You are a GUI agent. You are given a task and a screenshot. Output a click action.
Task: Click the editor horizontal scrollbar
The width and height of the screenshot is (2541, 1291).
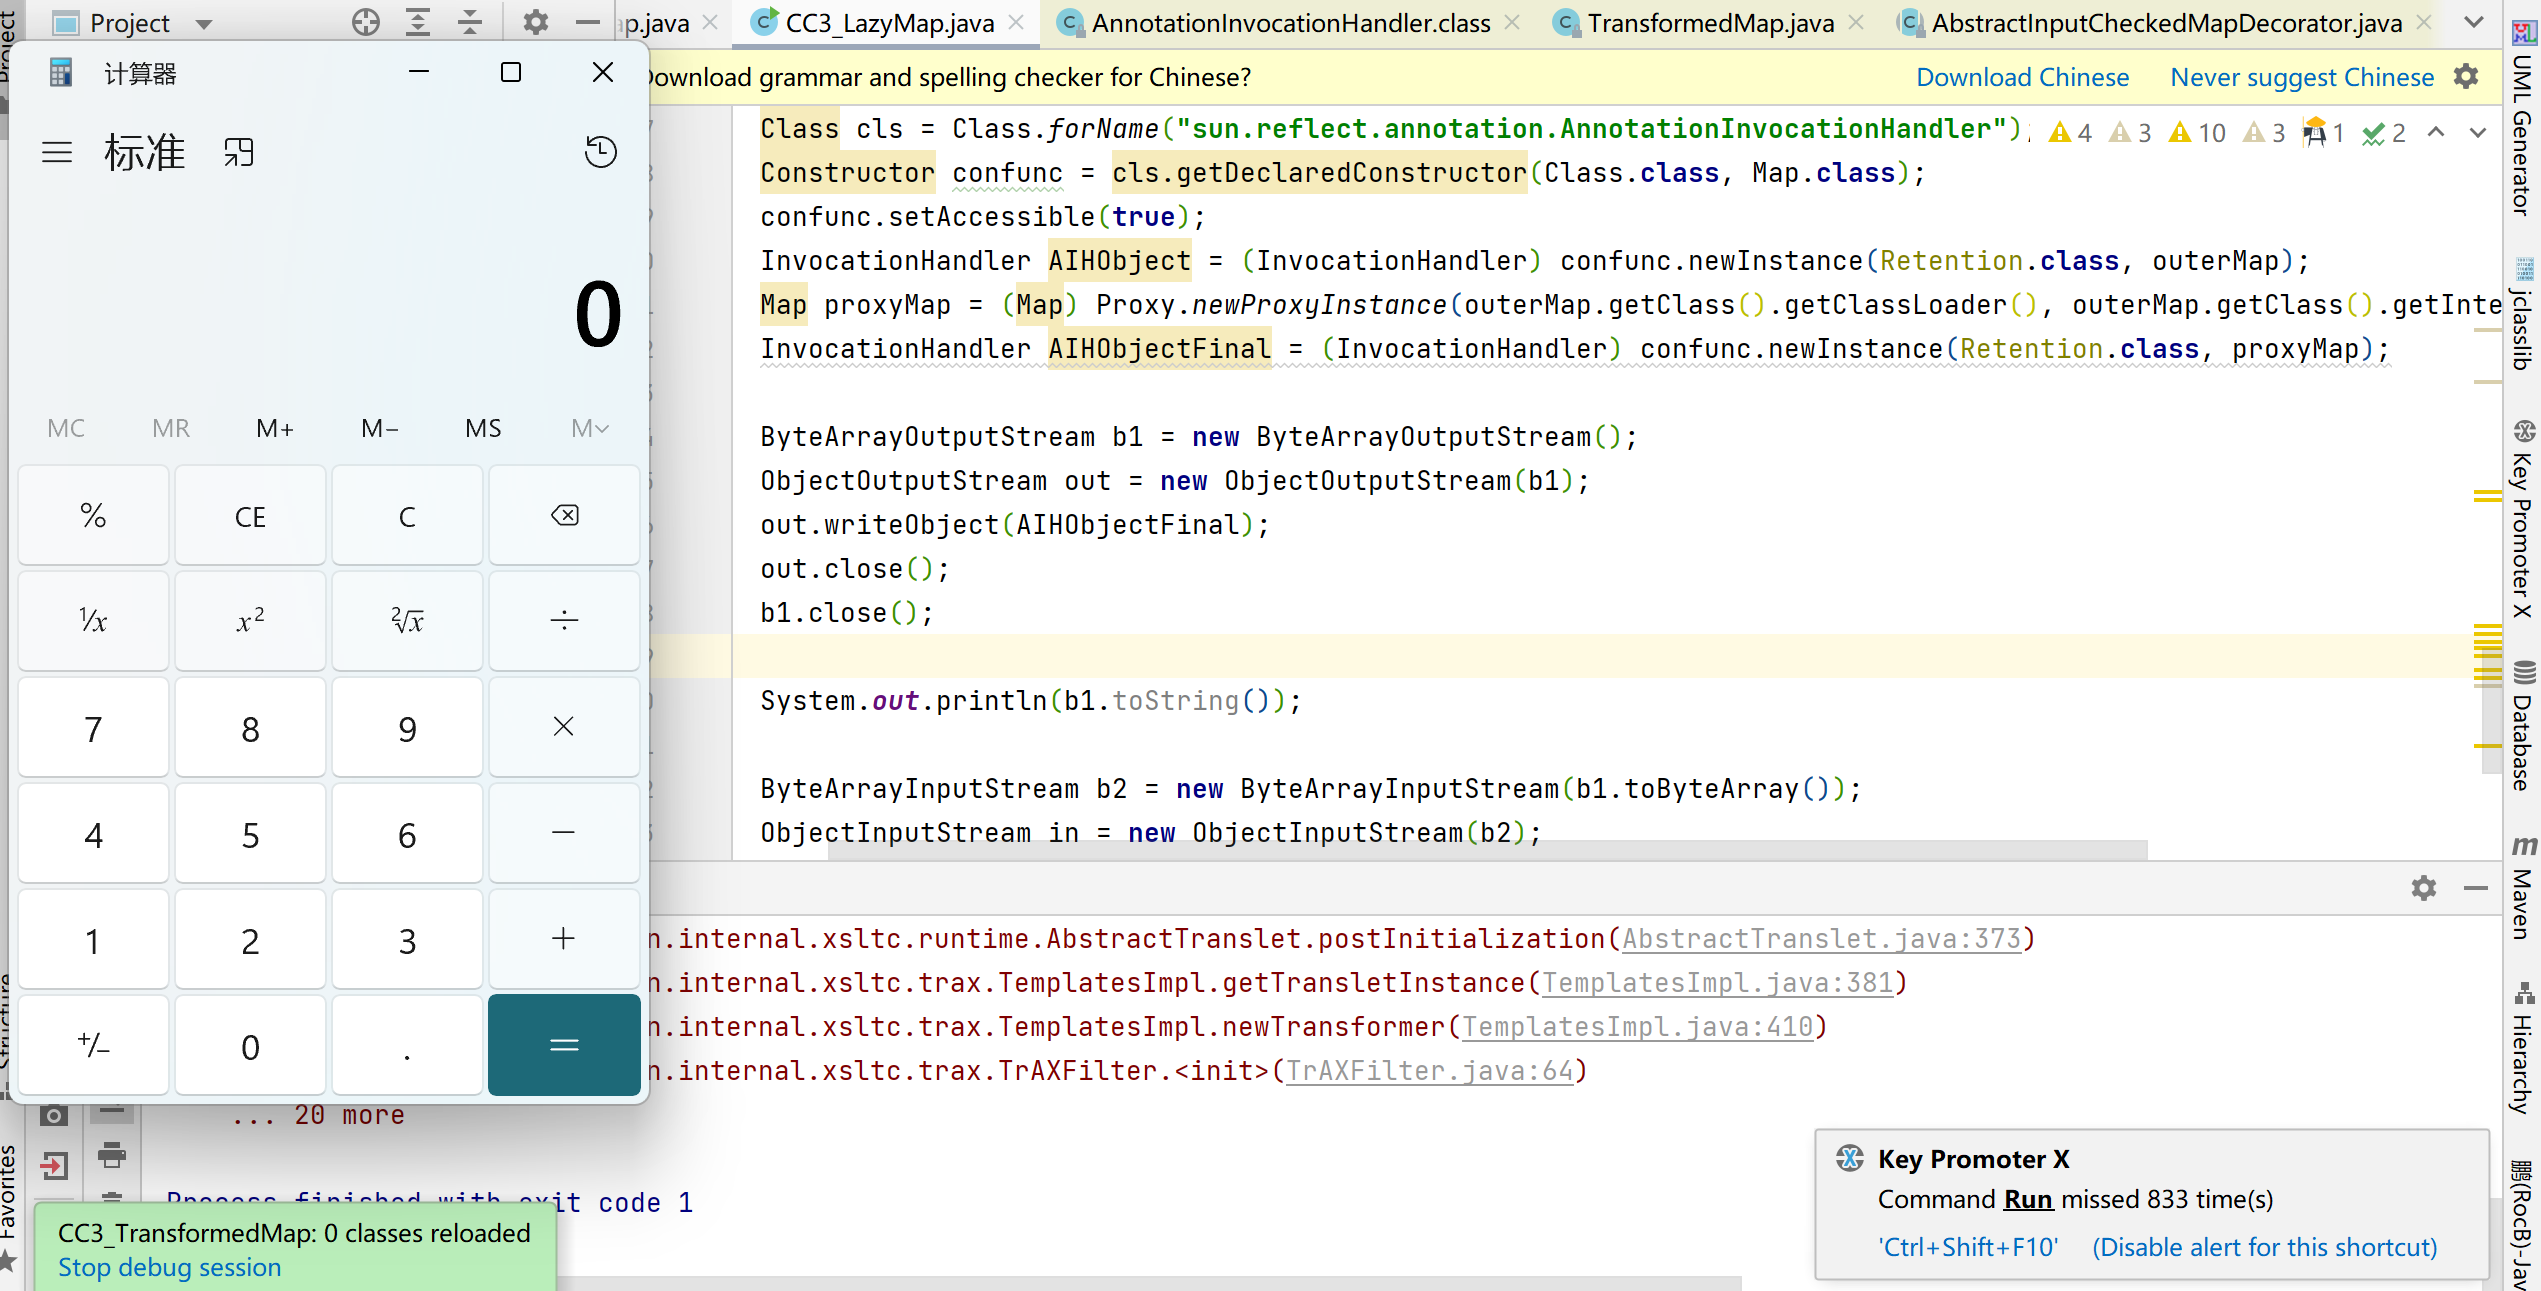1488,850
